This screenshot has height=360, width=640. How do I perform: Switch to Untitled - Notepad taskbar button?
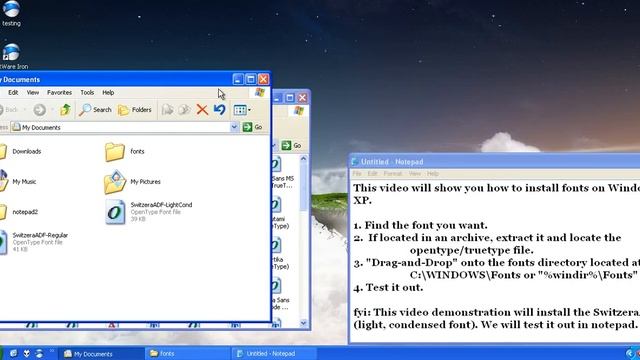point(274,353)
